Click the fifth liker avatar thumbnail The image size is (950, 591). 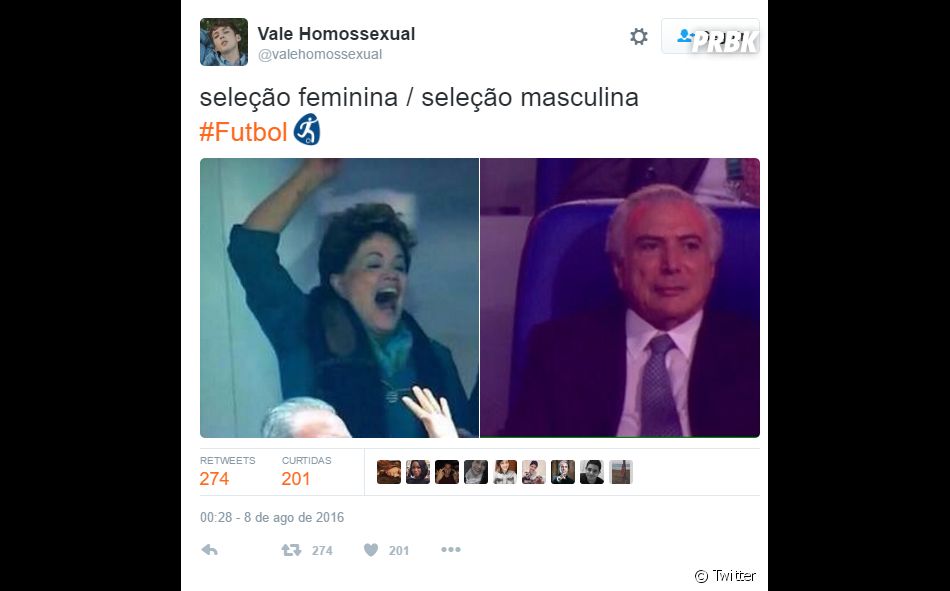pyautogui.click(x=505, y=472)
